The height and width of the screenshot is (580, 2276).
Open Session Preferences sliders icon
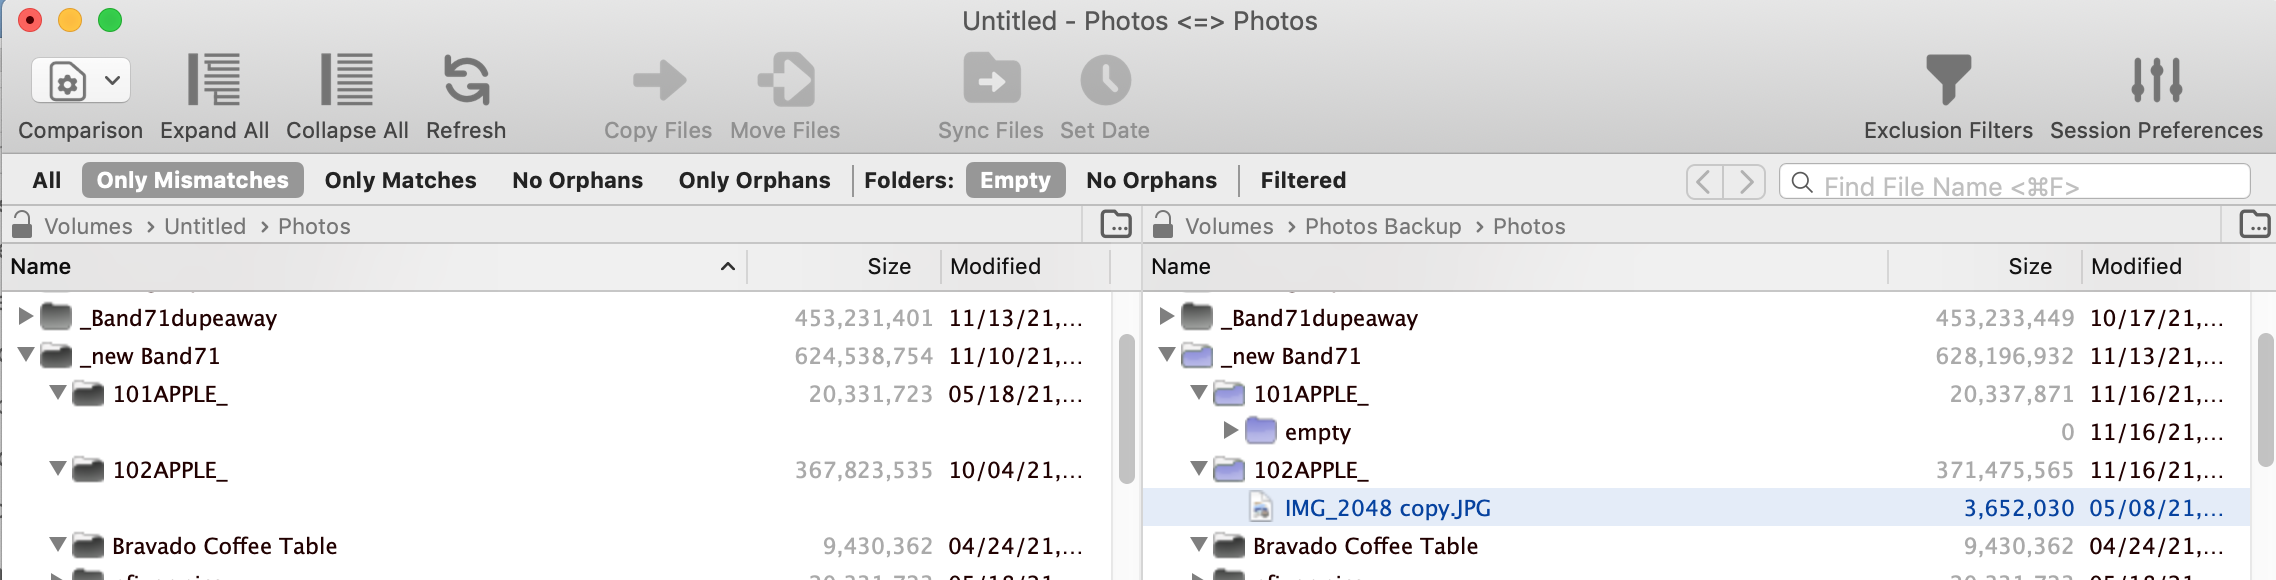pos(2156,80)
